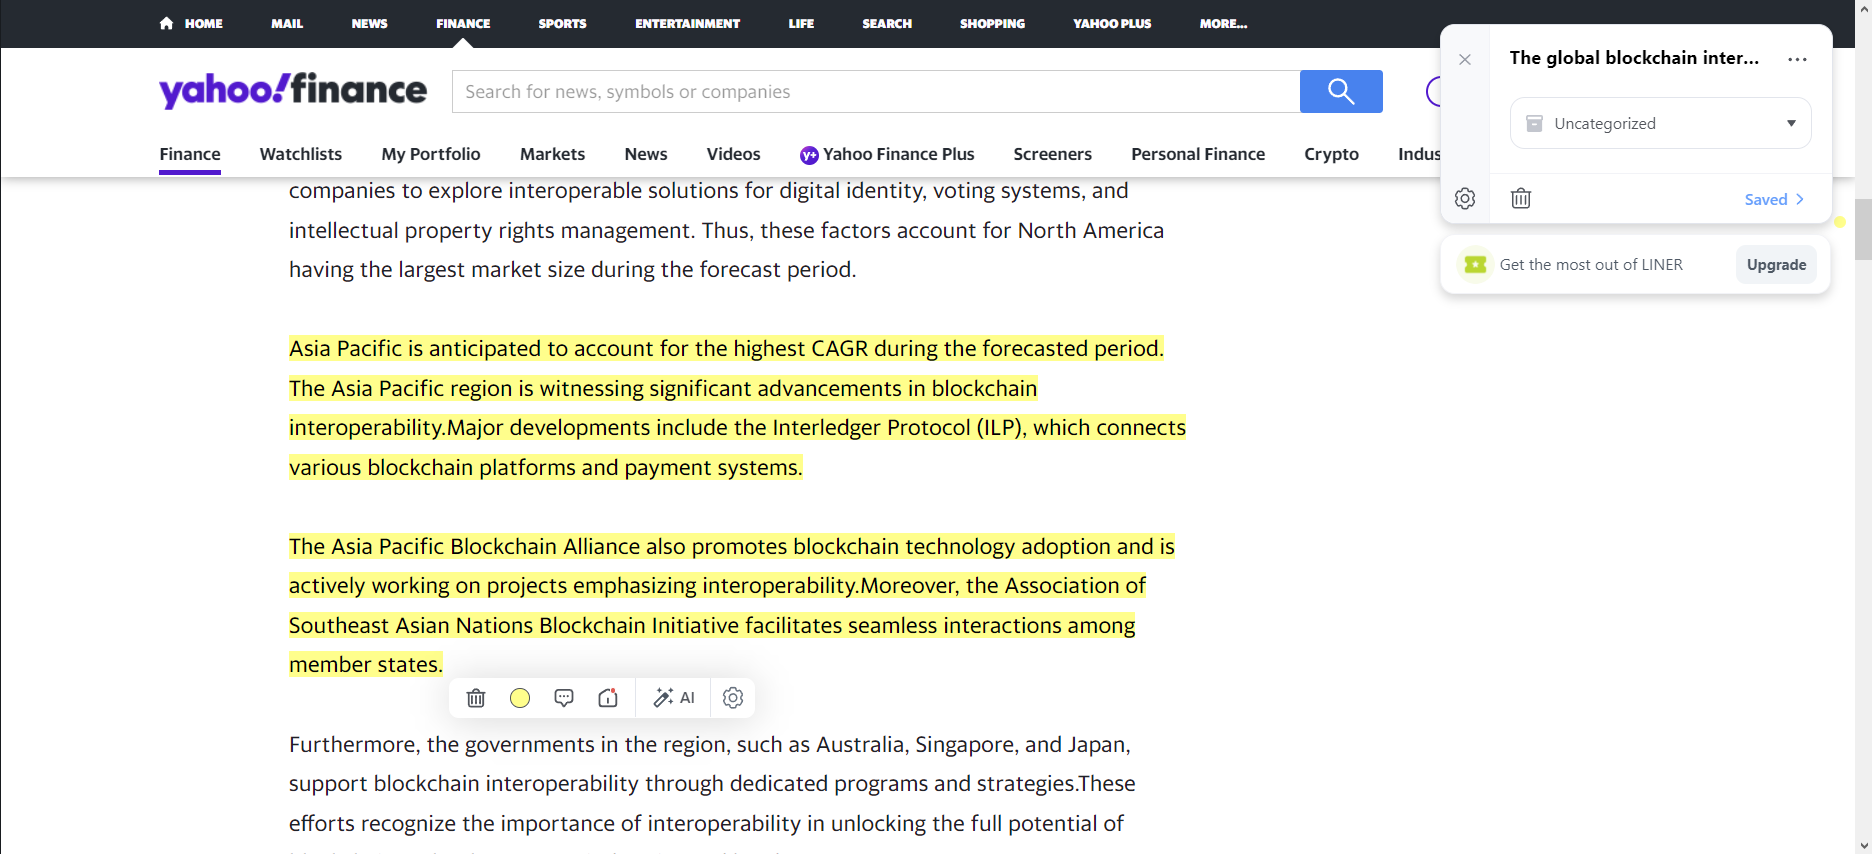Click highlighted text 'The Asia Pacific Blockchain Alliance'
The width and height of the screenshot is (1872, 854).
[x=464, y=546]
